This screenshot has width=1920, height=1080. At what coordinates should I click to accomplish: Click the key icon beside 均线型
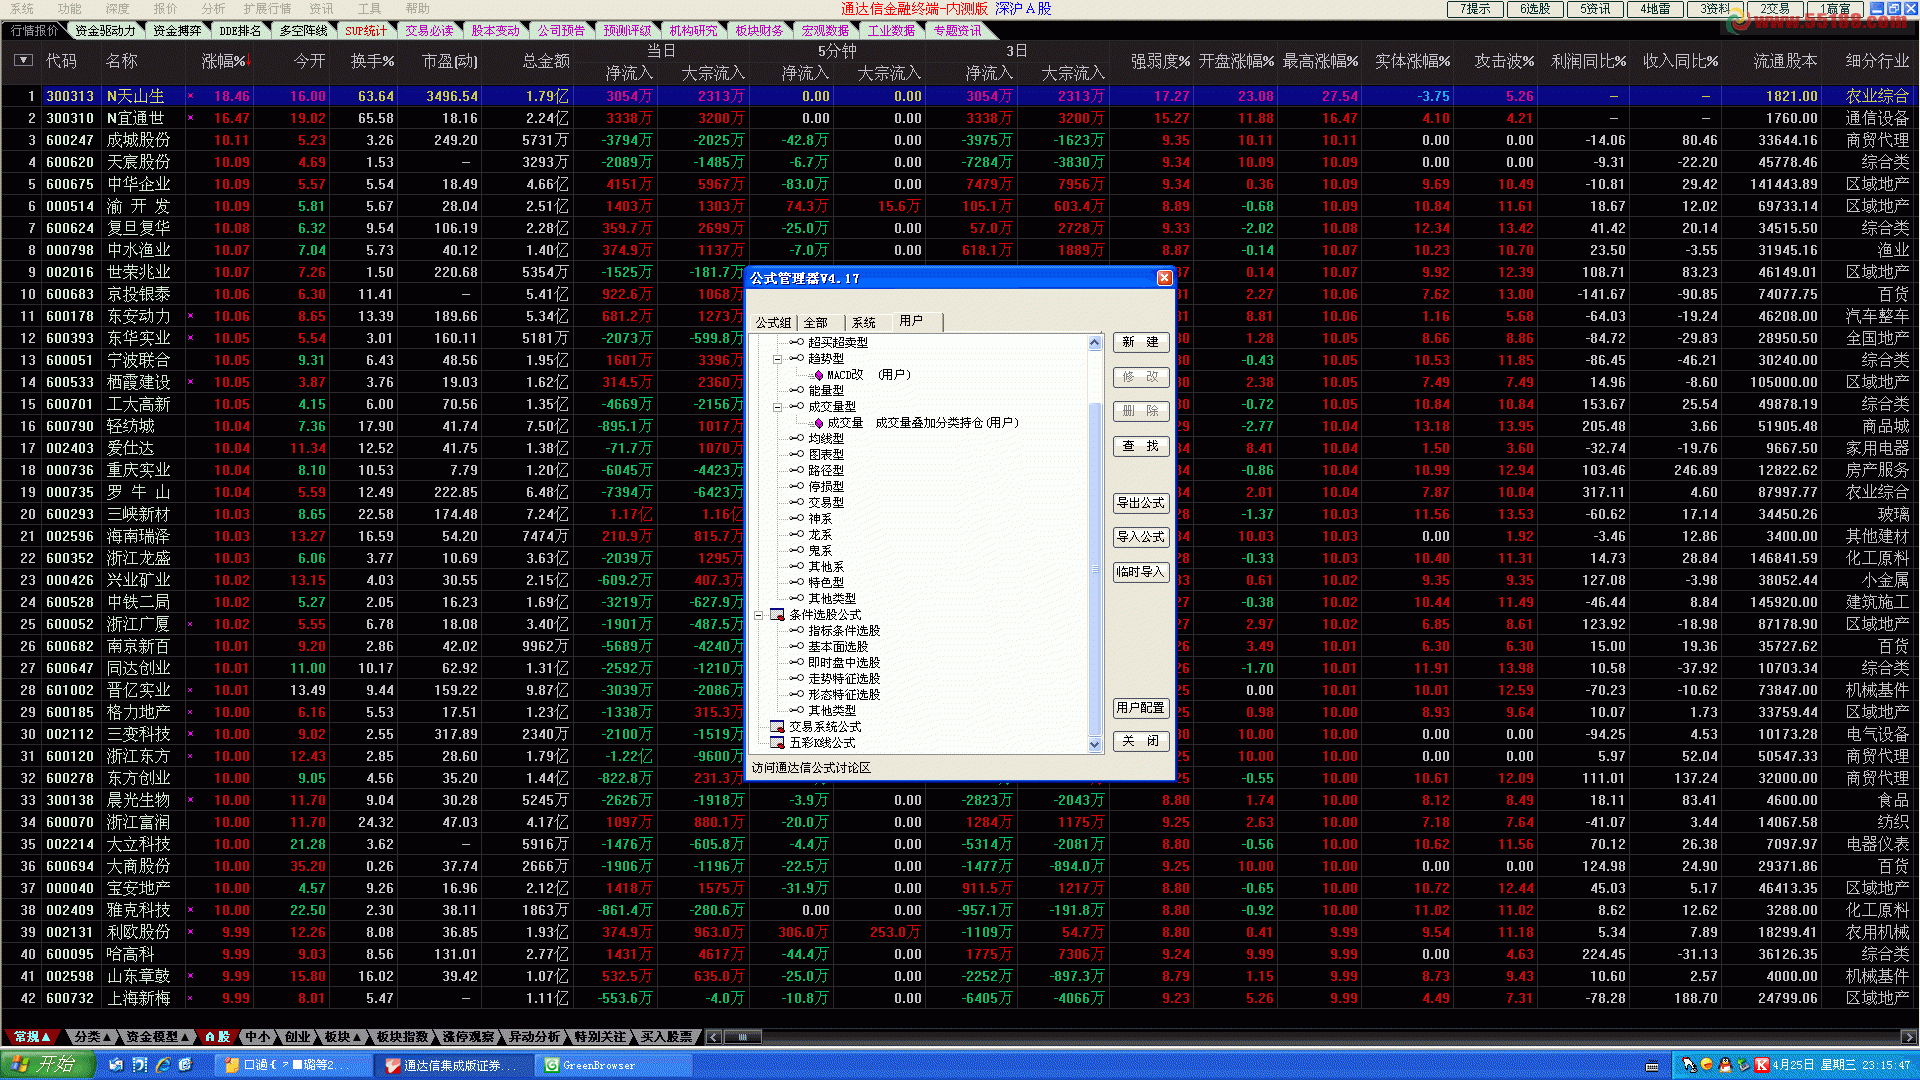[797, 439]
